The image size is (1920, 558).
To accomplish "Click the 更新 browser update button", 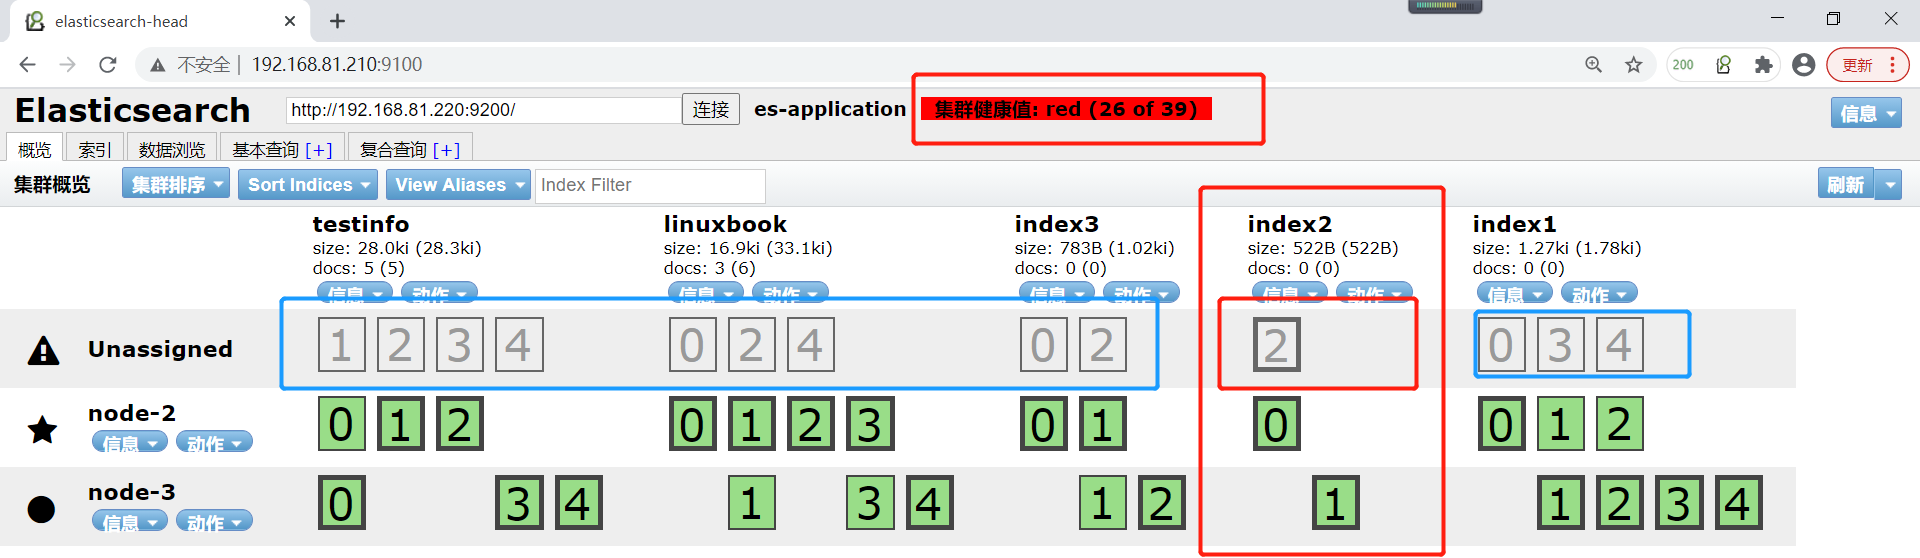I will (1868, 65).
